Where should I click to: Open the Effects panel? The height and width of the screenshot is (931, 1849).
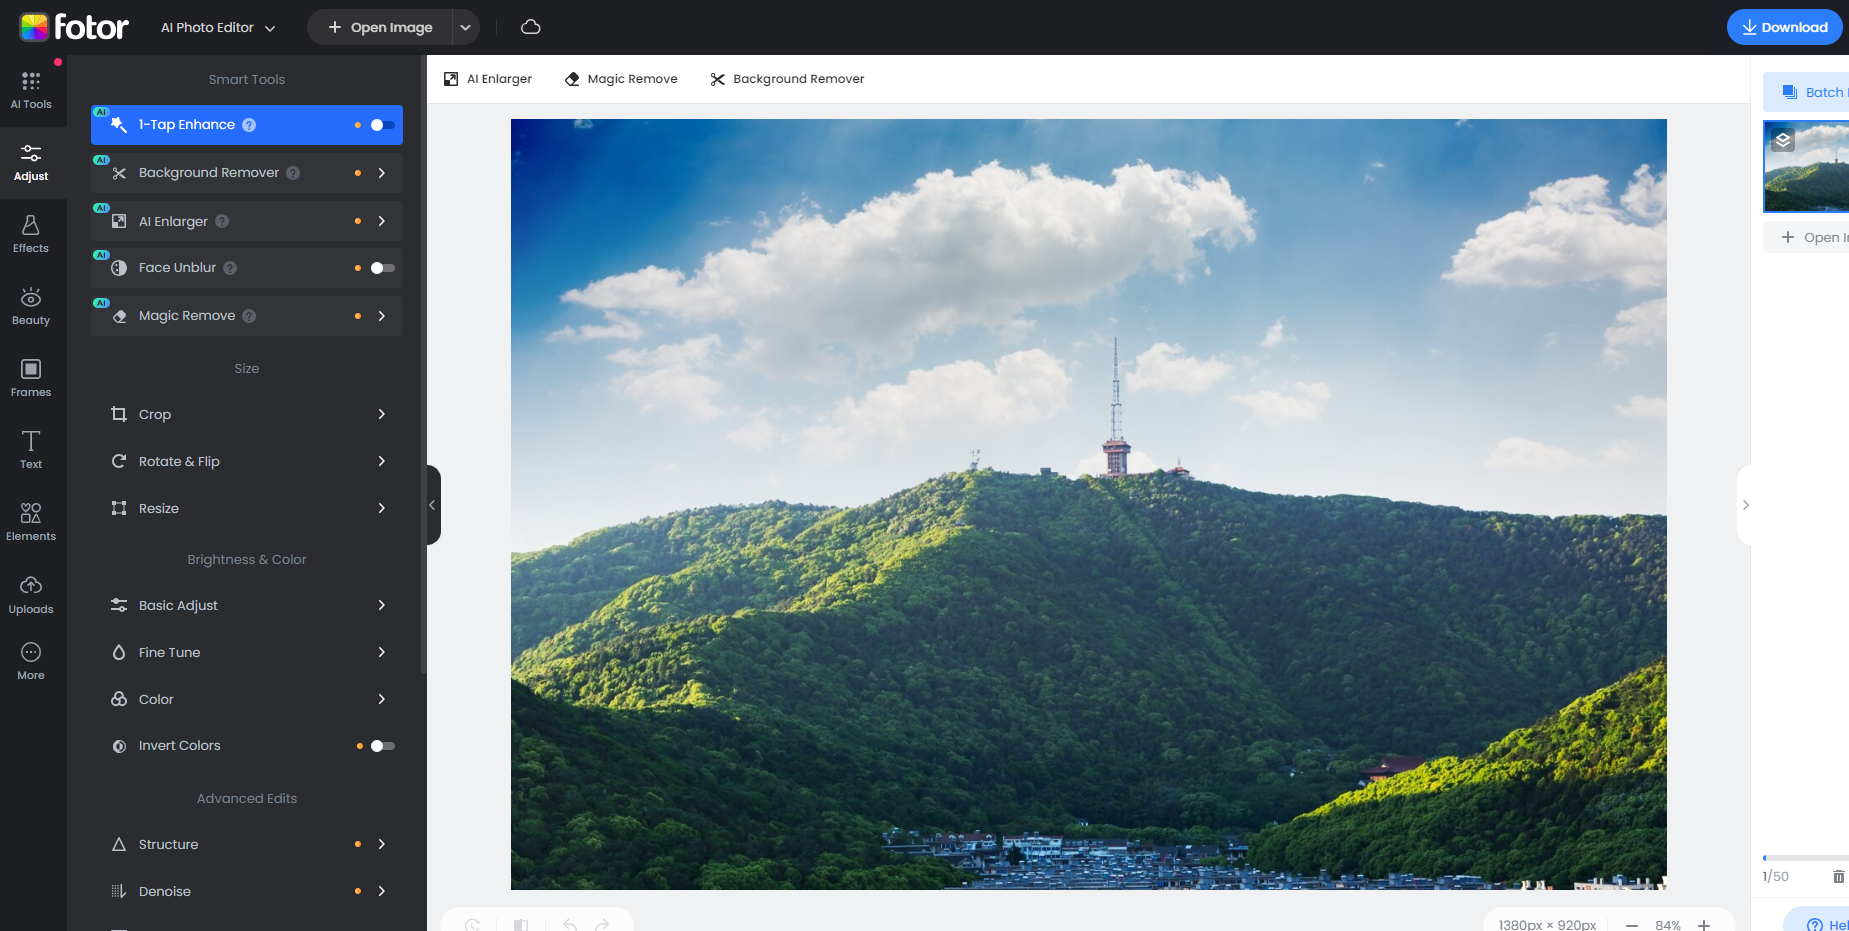pyautogui.click(x=31, y=233)
